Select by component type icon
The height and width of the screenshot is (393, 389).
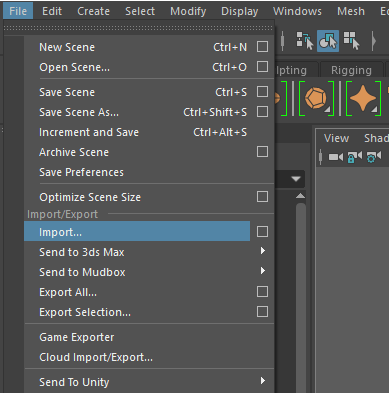[x=351, y=41]
